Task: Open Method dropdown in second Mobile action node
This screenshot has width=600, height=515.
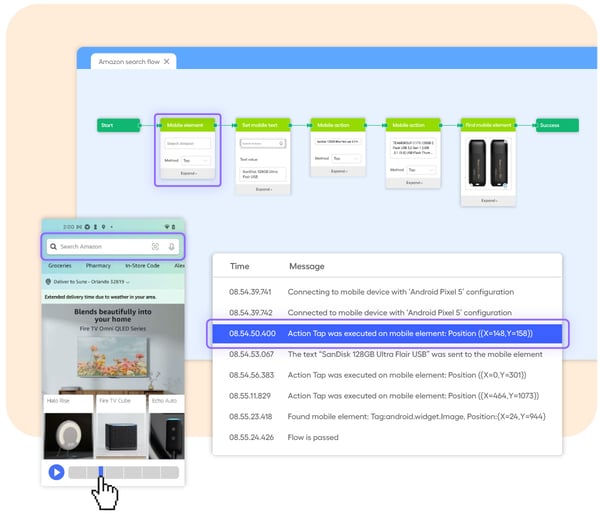Action: 421,169
